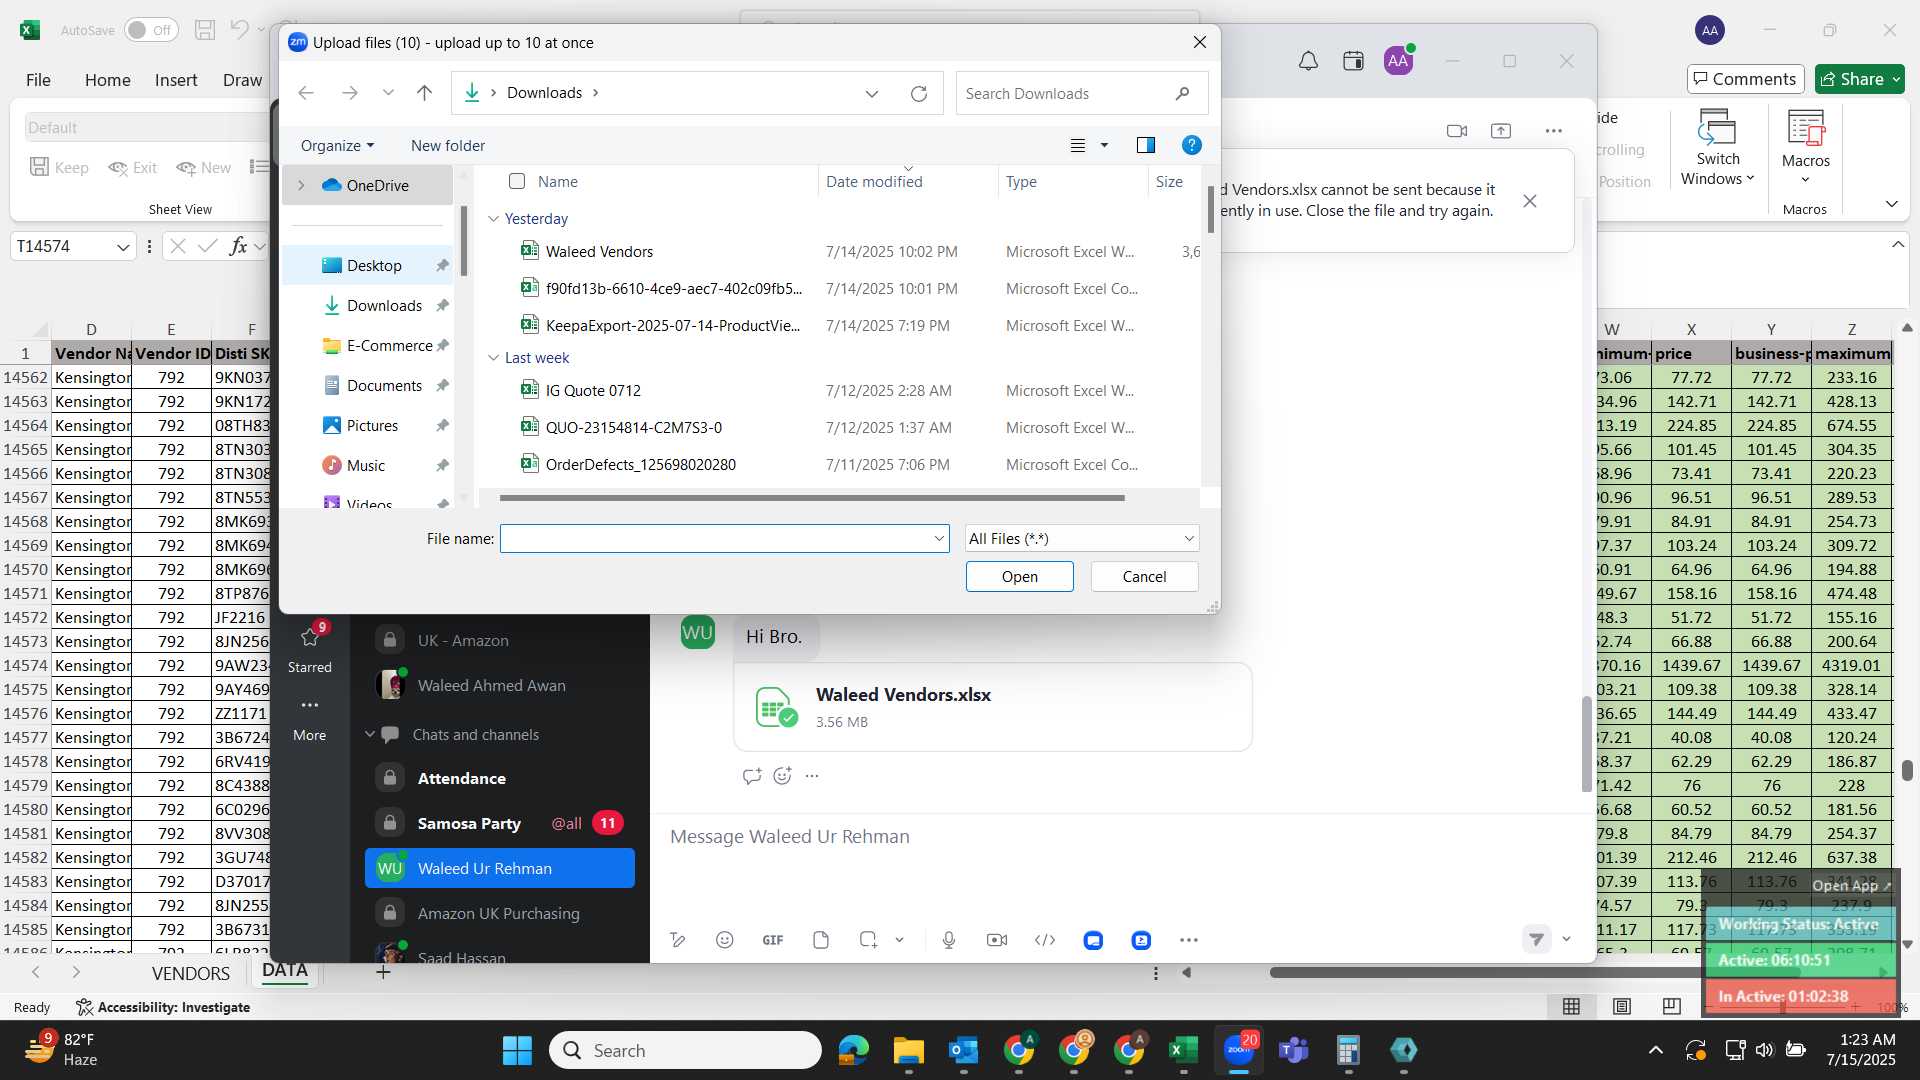The image size is (1920, 1080).
Task: Click the help icon in upload dialog
Action: (x=1192, y=145)
